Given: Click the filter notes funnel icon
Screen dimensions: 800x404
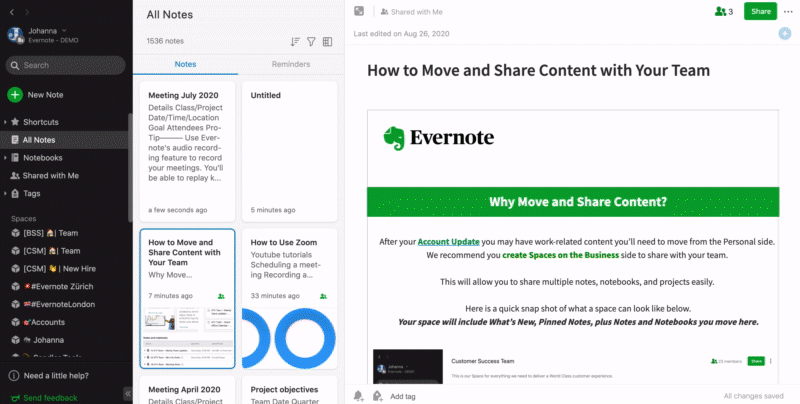Looking at the screenshot, I should (x=311, y=42).
